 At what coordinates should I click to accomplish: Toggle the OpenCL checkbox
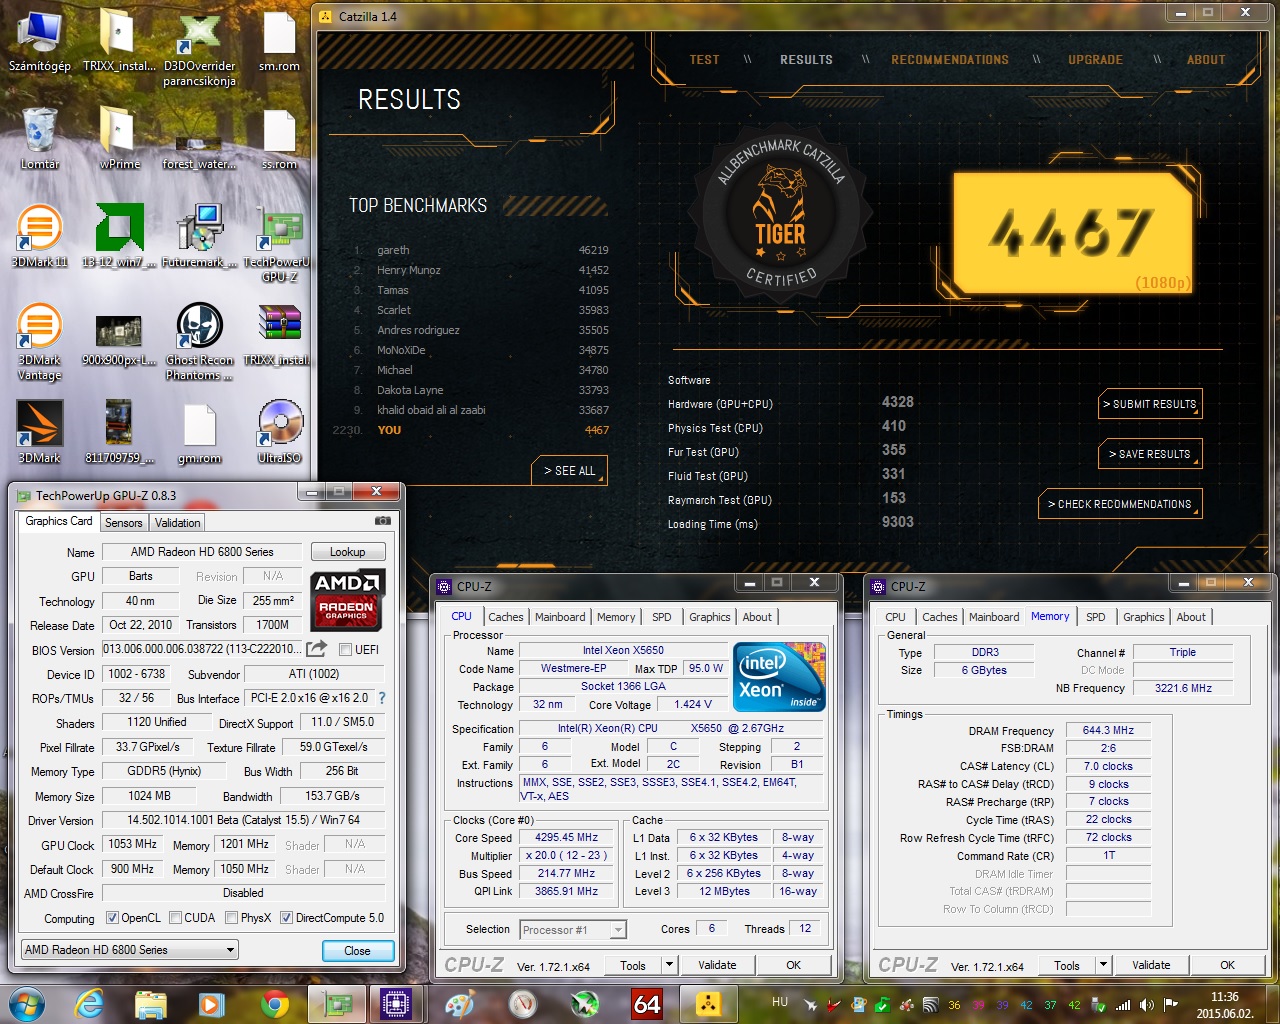(112, 918)
